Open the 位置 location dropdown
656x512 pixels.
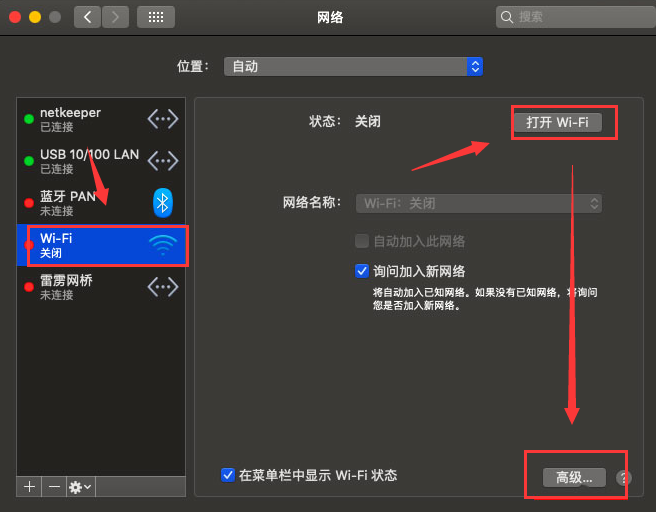353,66
